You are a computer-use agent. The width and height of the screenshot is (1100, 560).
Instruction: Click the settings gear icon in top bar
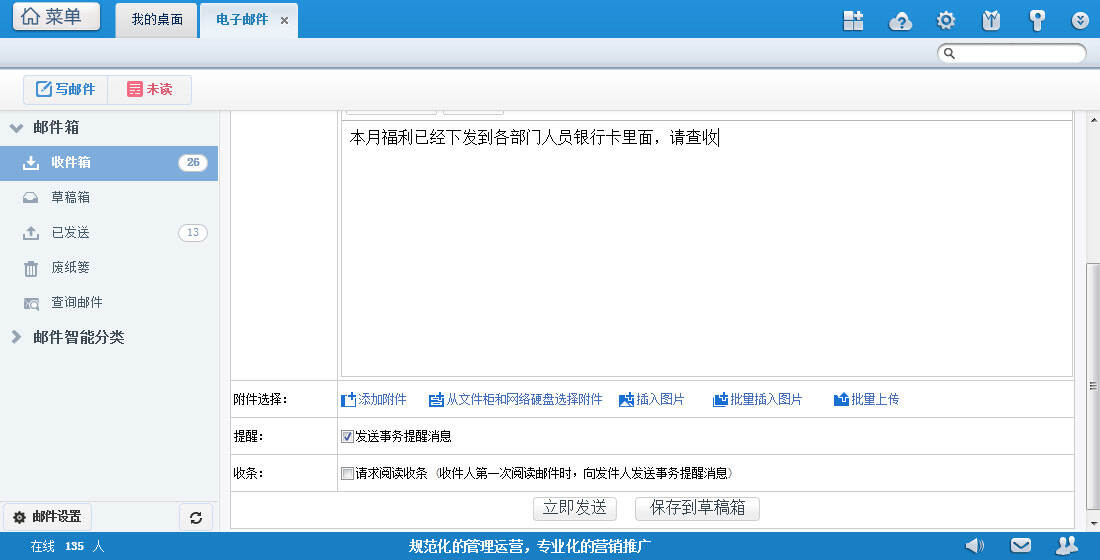[x=945, y=20]
